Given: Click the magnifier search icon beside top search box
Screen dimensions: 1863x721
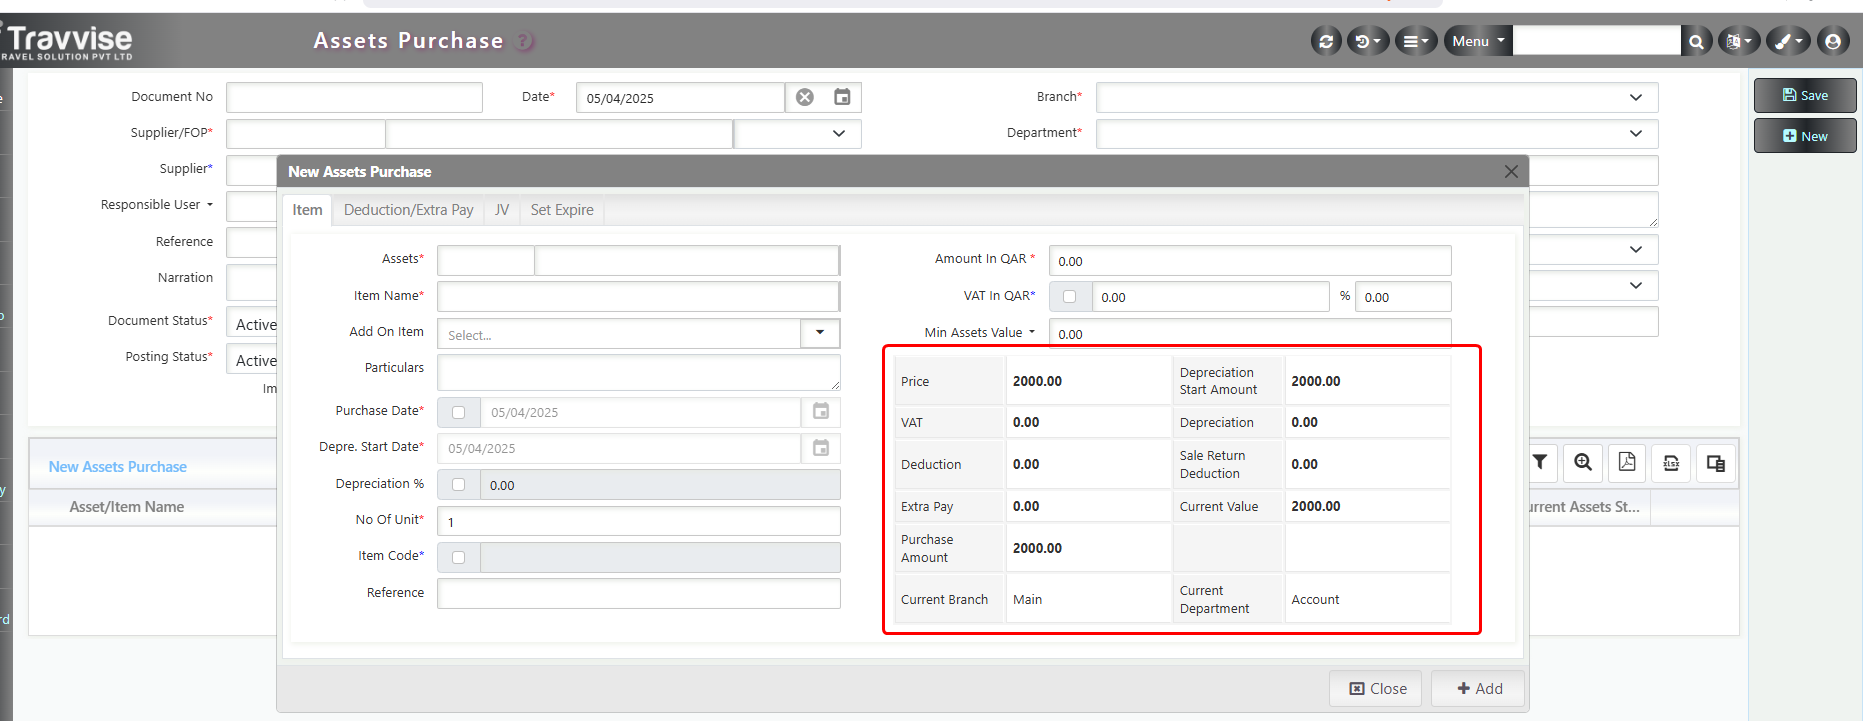Looking at the screenshot, I should pyautogui.click(x=1696, y=41).
